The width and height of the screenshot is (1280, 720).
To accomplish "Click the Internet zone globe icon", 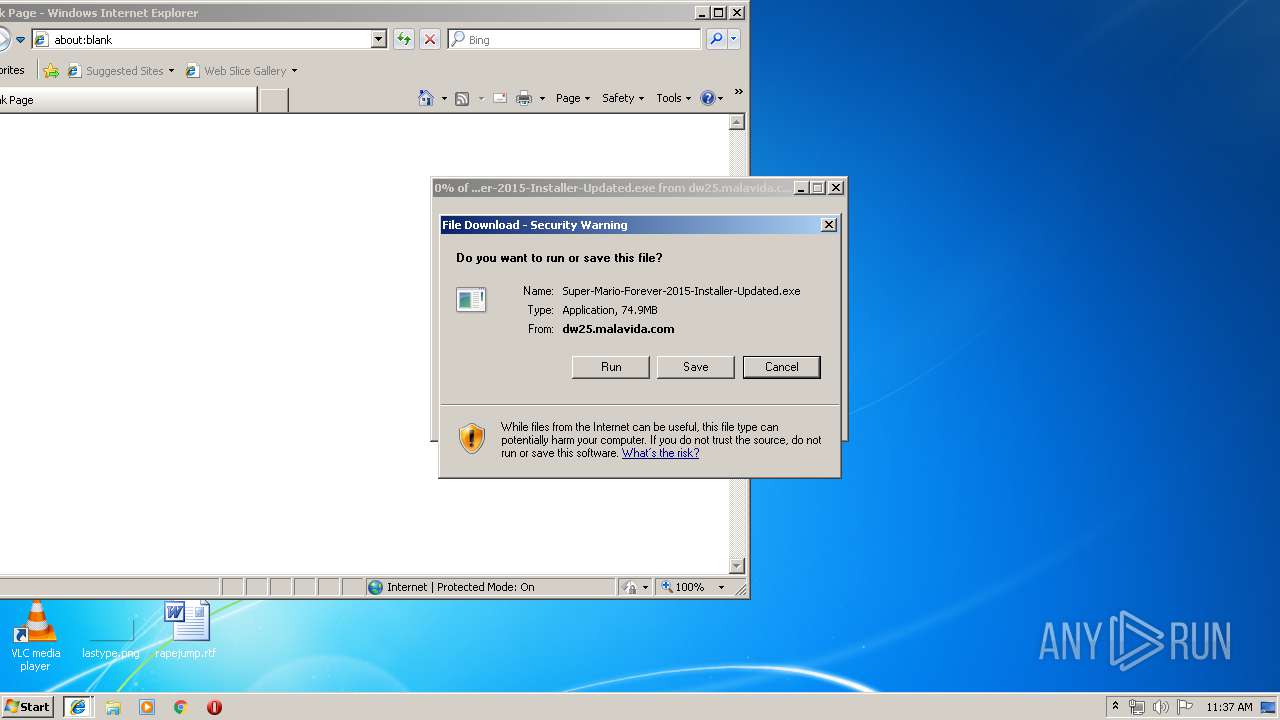I will [x=376, y=587].
